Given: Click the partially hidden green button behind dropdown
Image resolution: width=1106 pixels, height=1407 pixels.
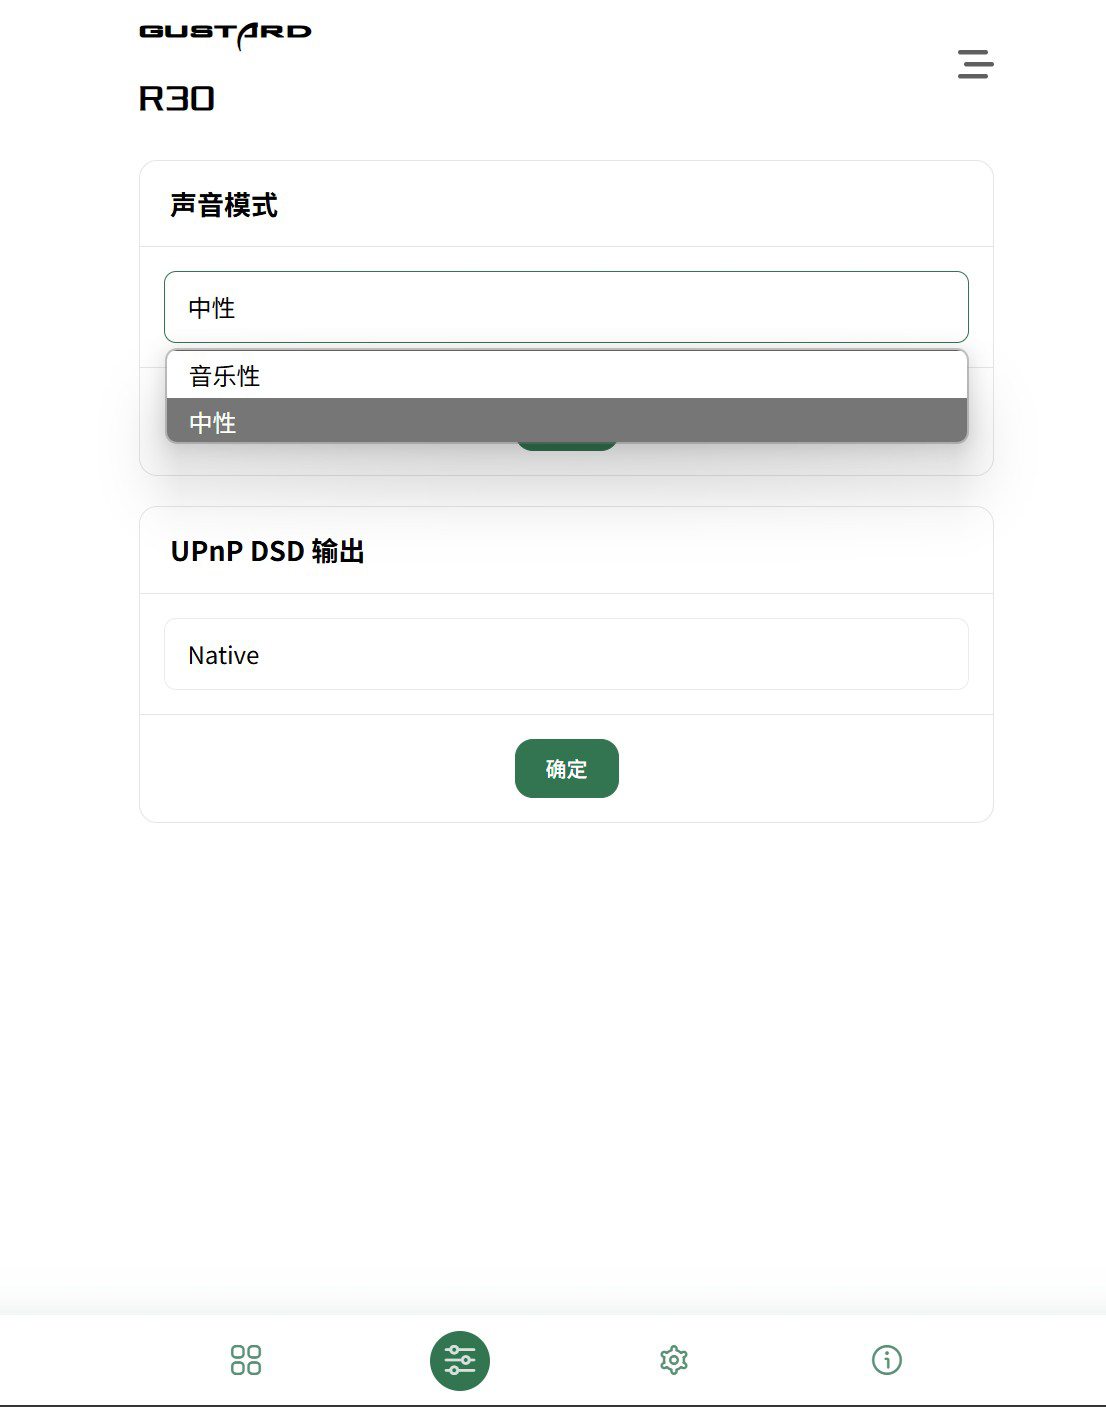Looking at the screenshot, I should pyautogui.click(x=567, y=446).
